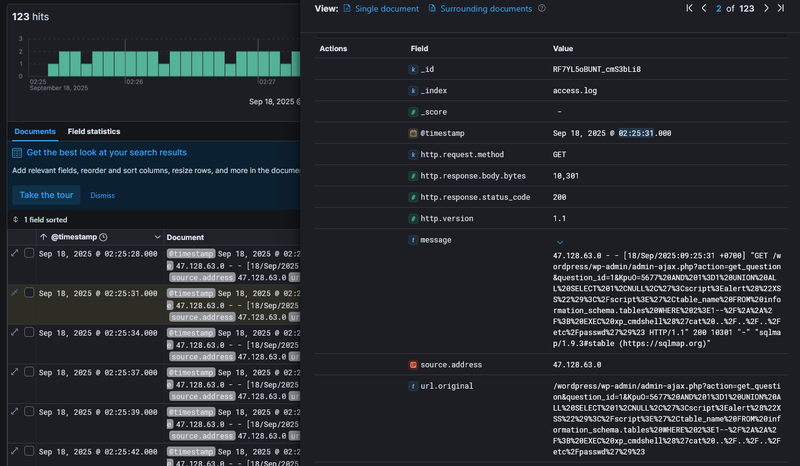Click the _score number type icon

point(413,112)
